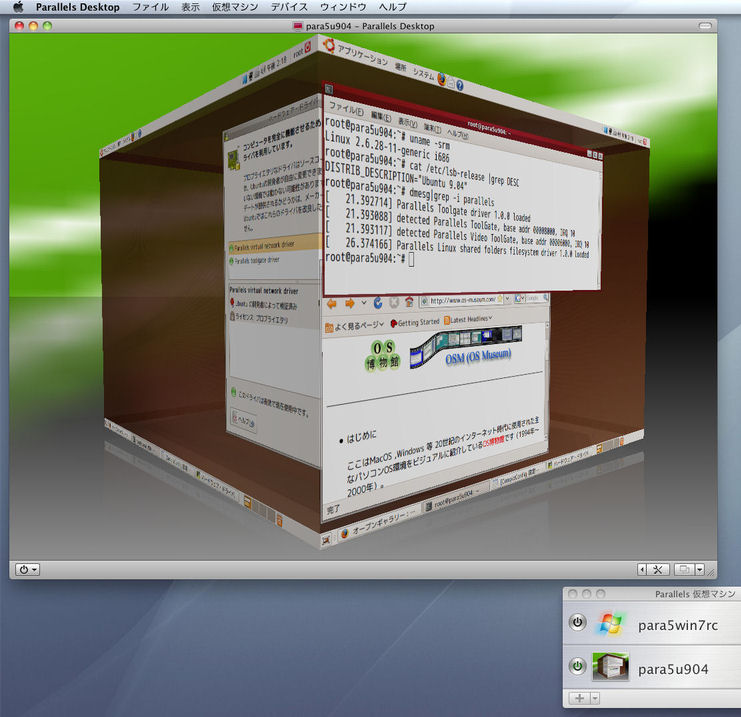
Task: Click the blue help icon in Ubuntu panel
Action: click(459, 85)
